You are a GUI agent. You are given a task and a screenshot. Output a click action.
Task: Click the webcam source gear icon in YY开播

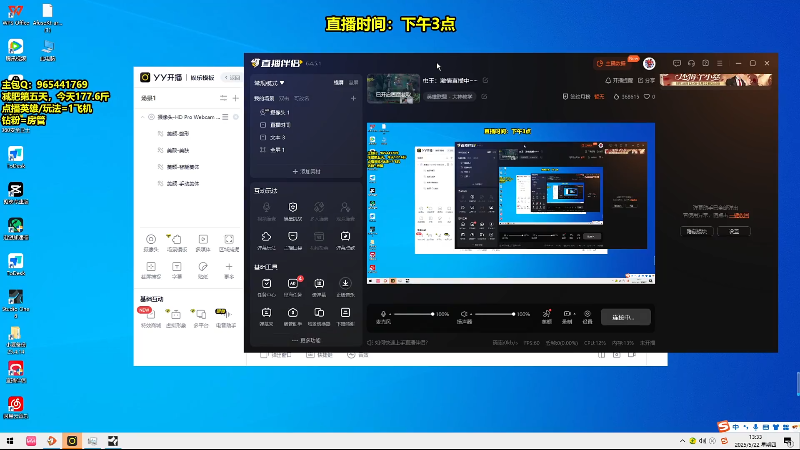click(x=236, y=117)
